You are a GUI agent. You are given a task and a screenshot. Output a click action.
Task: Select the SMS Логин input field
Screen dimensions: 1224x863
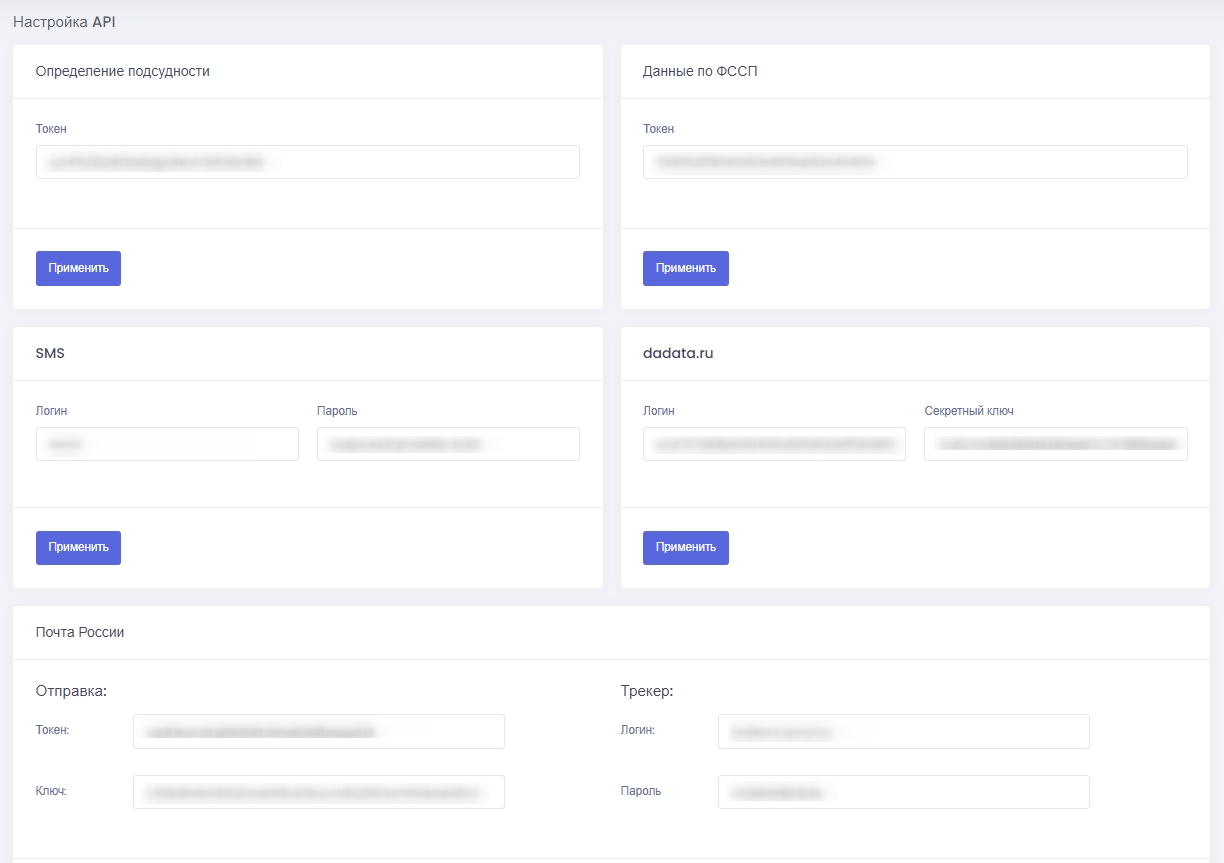(167, 444)
